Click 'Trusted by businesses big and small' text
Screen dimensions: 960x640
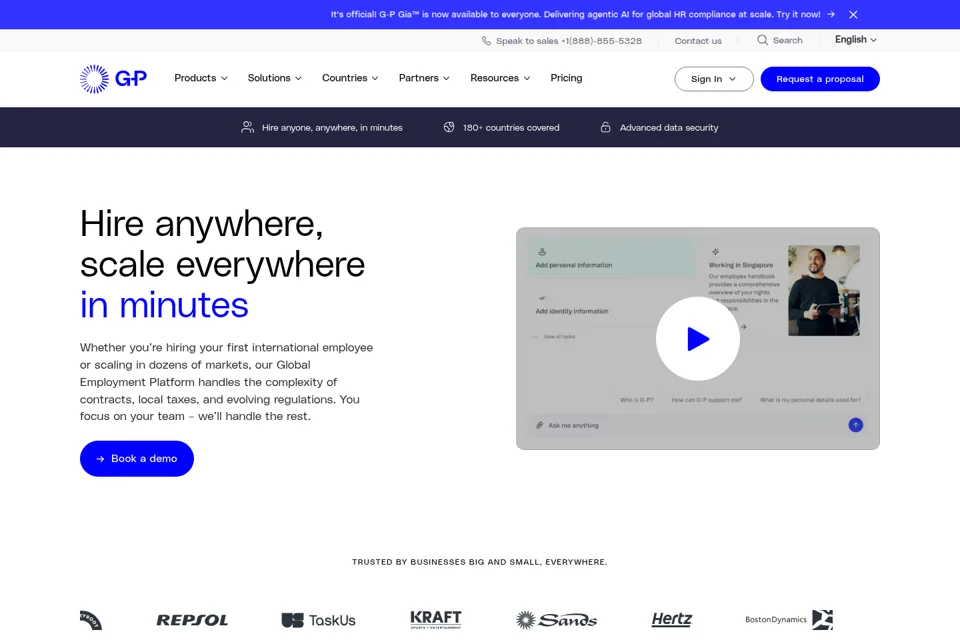pos(479,562)
